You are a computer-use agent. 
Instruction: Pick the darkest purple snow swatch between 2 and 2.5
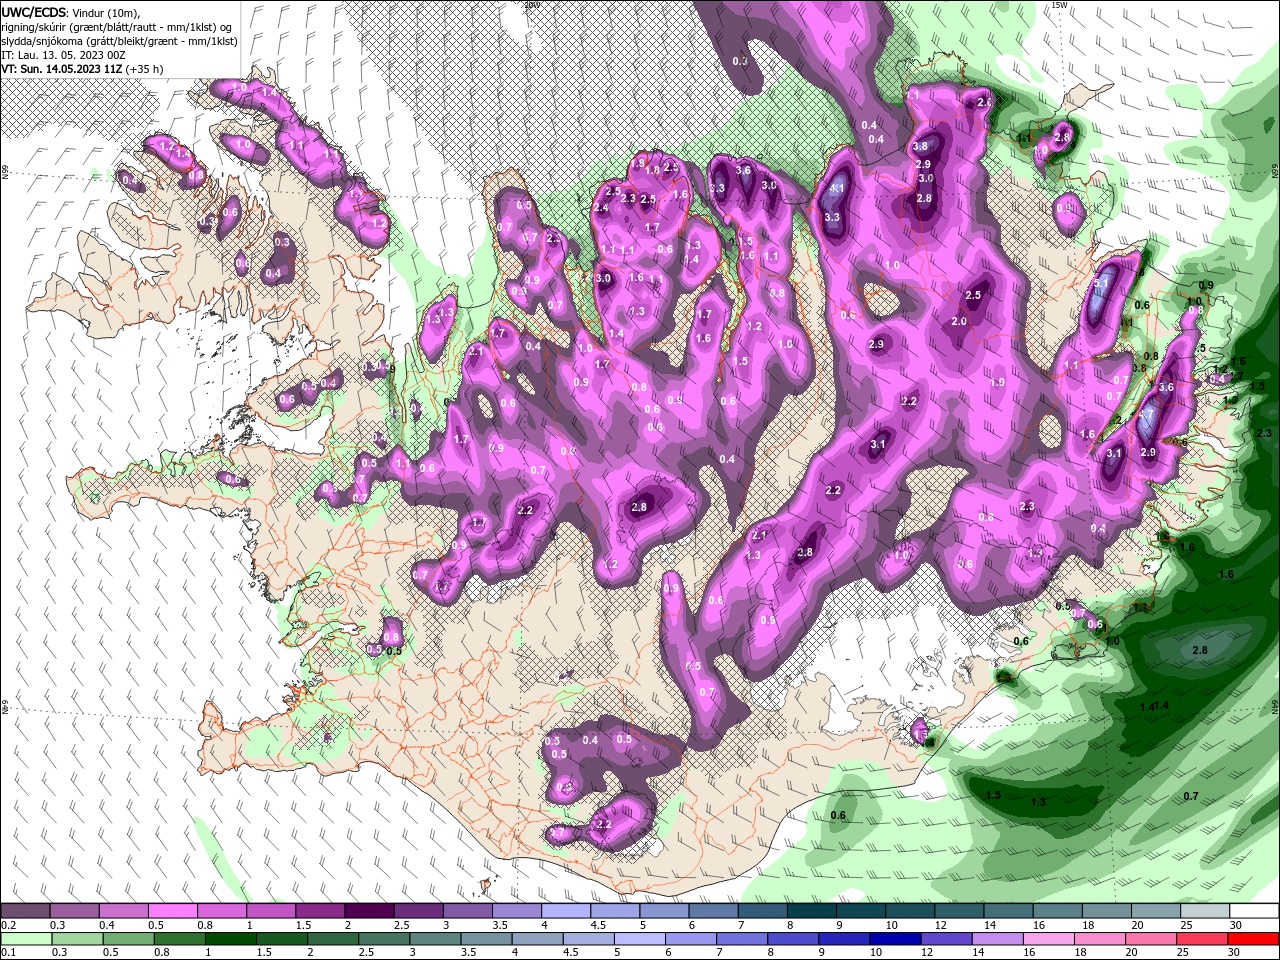point(369,911)
